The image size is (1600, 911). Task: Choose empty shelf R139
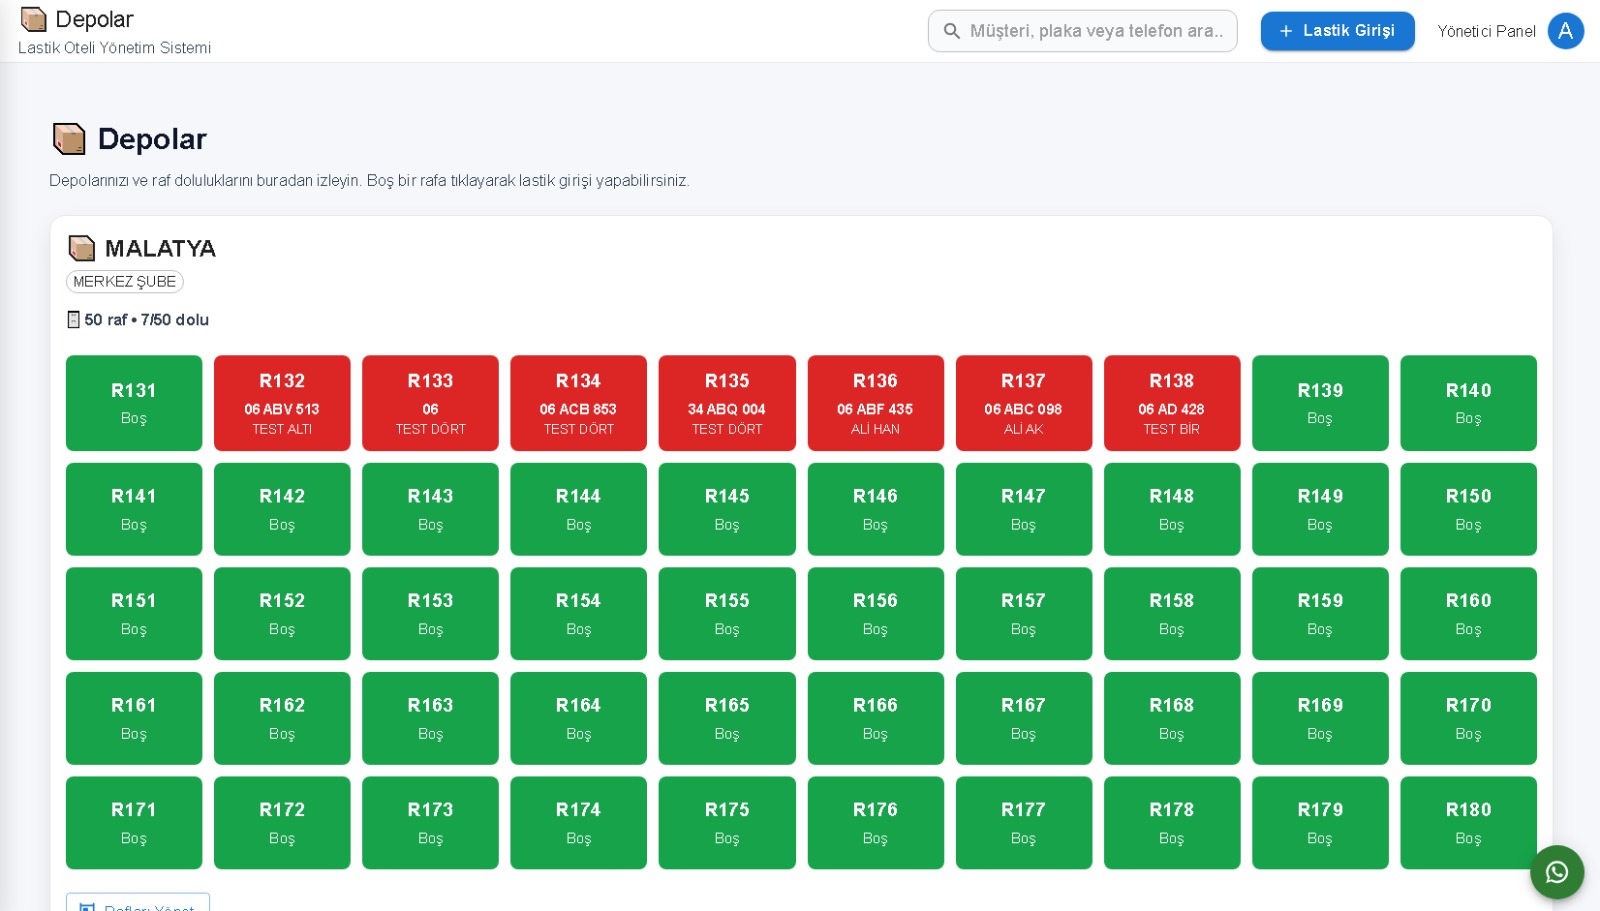1320,403
